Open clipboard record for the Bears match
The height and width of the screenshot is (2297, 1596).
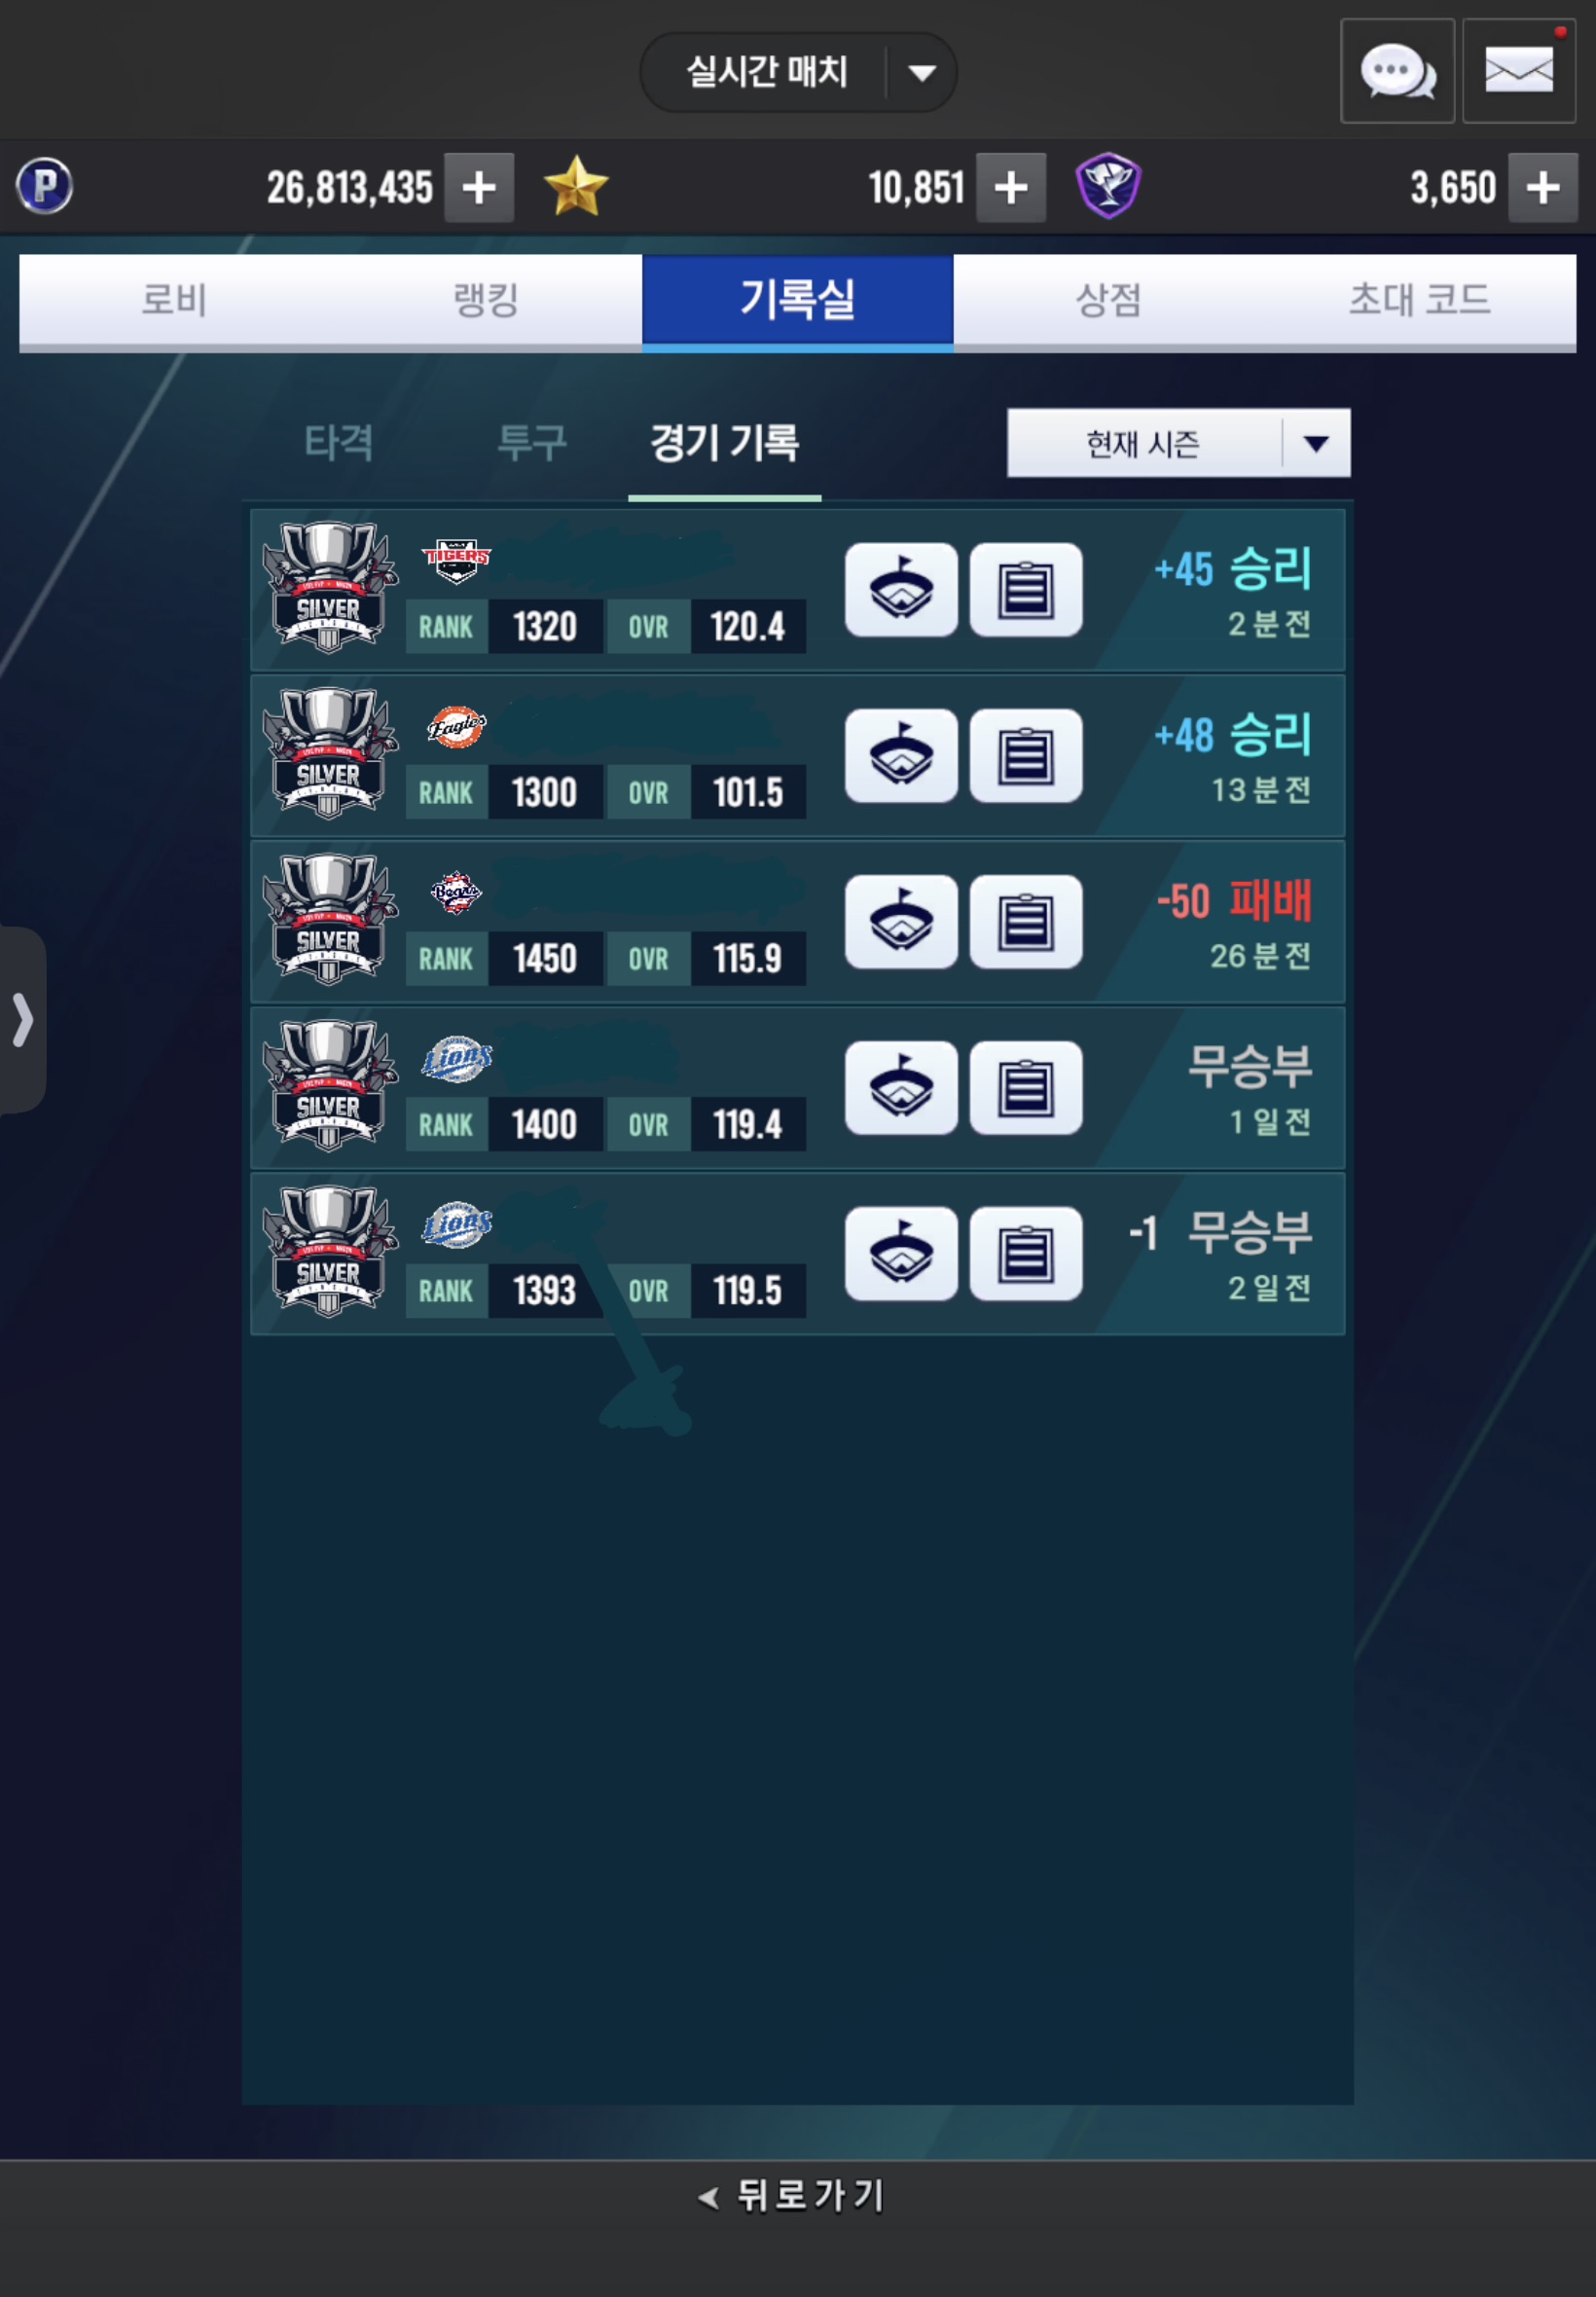[1026, 922]
